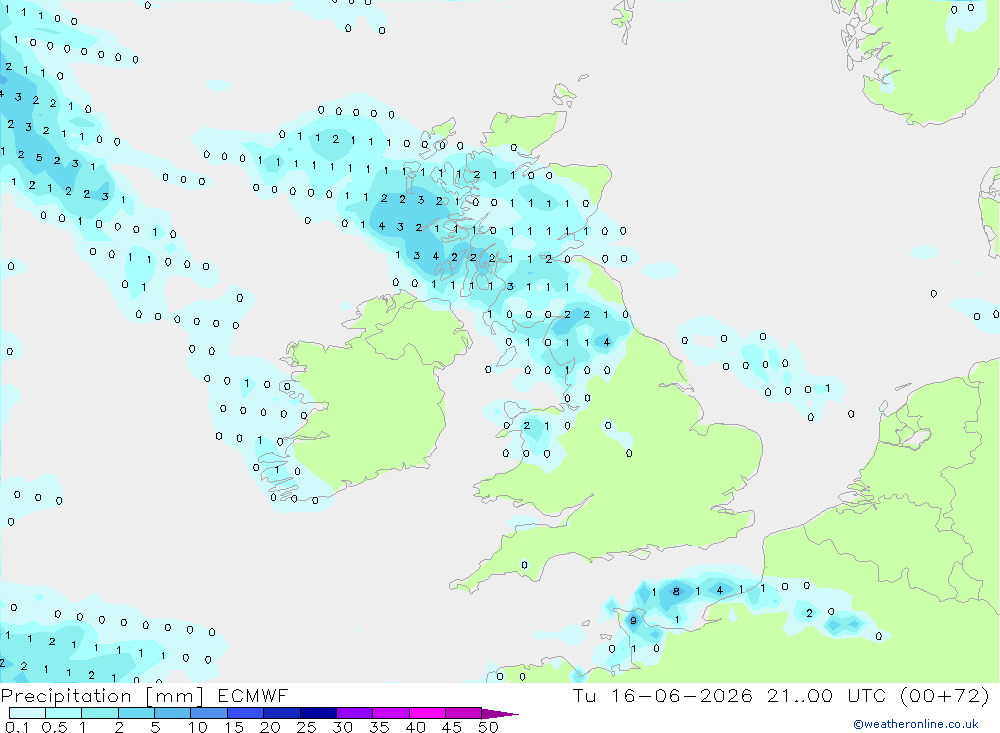Click the '9' precipitation value near Channel Islands
The width and height of the screenshot is (1000, 733).
(633, 620)
